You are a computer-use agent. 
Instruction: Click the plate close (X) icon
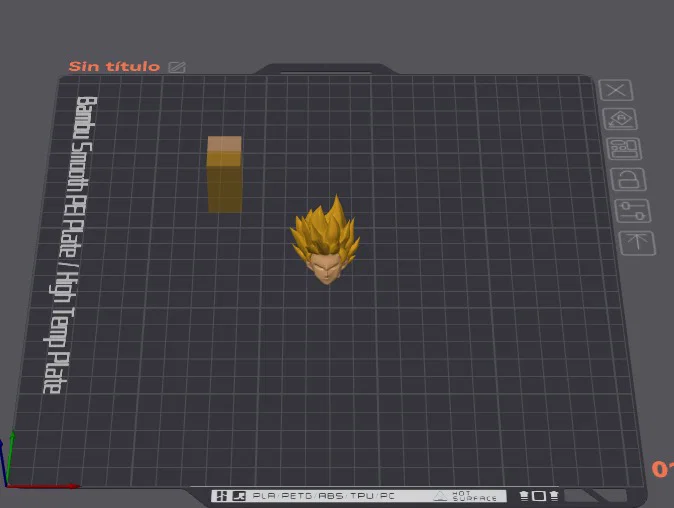click(616, 90)
